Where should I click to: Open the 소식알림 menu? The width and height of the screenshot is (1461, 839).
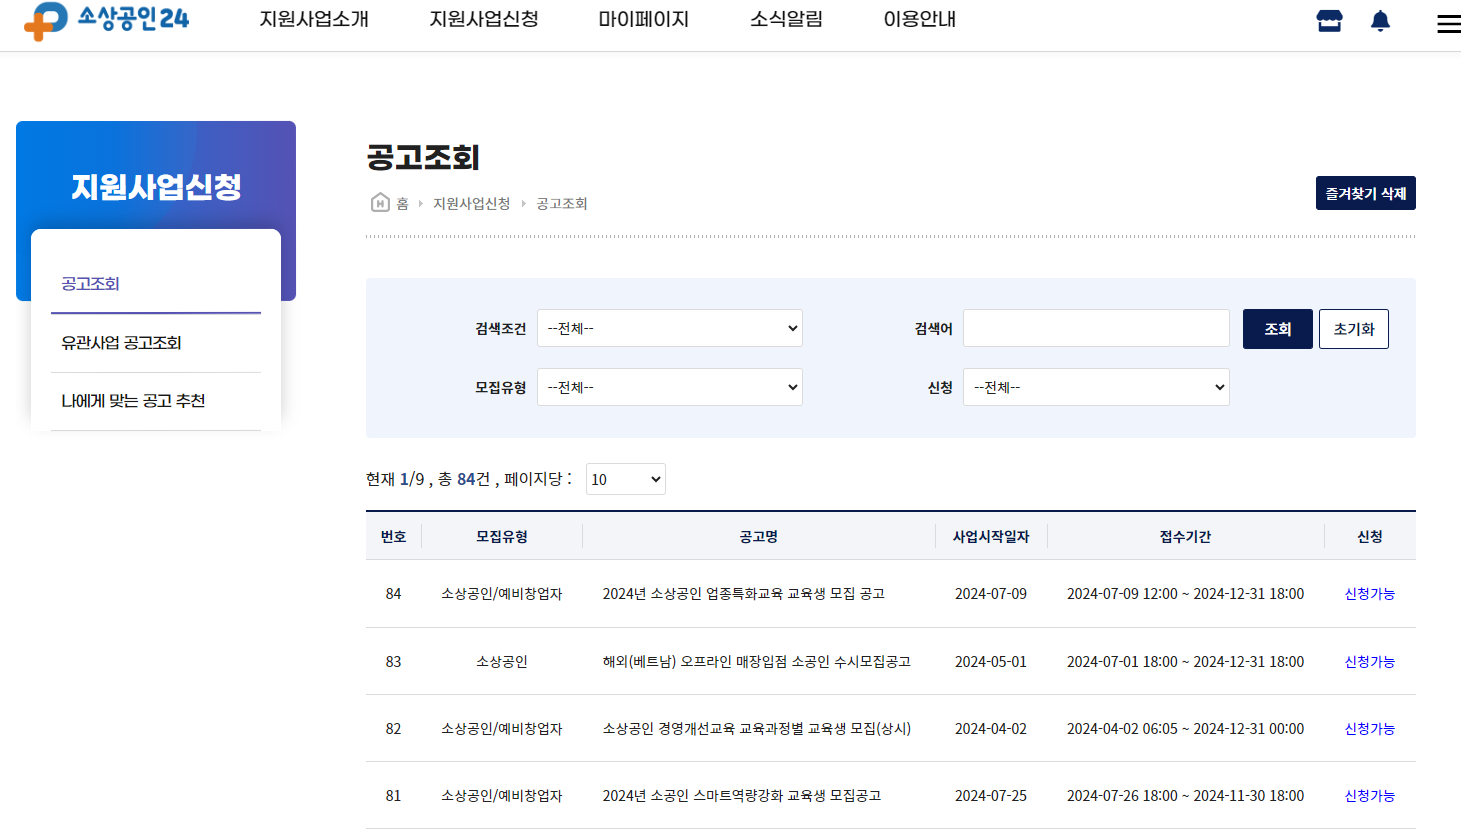coord(785,18)
